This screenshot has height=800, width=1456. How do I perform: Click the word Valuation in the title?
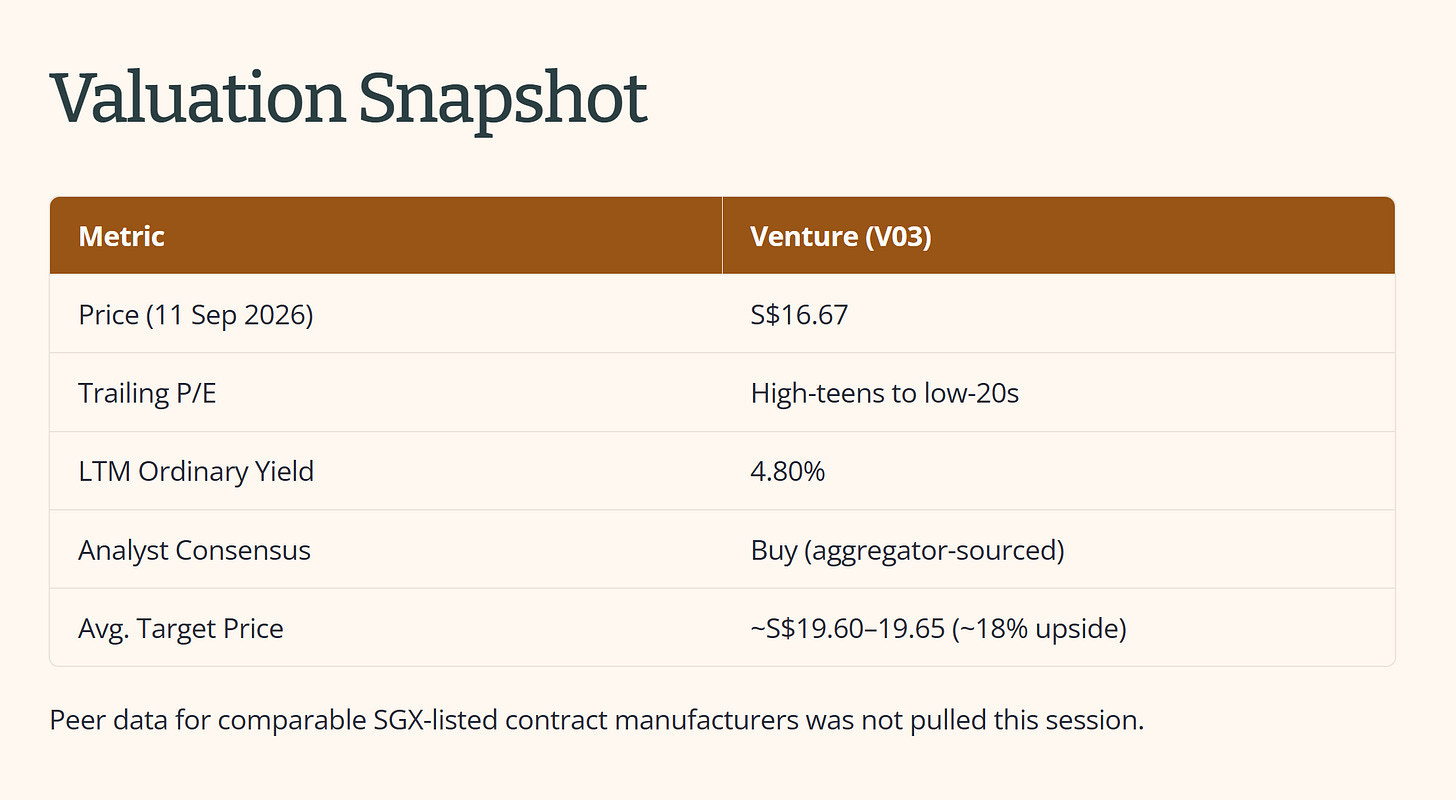197,100
